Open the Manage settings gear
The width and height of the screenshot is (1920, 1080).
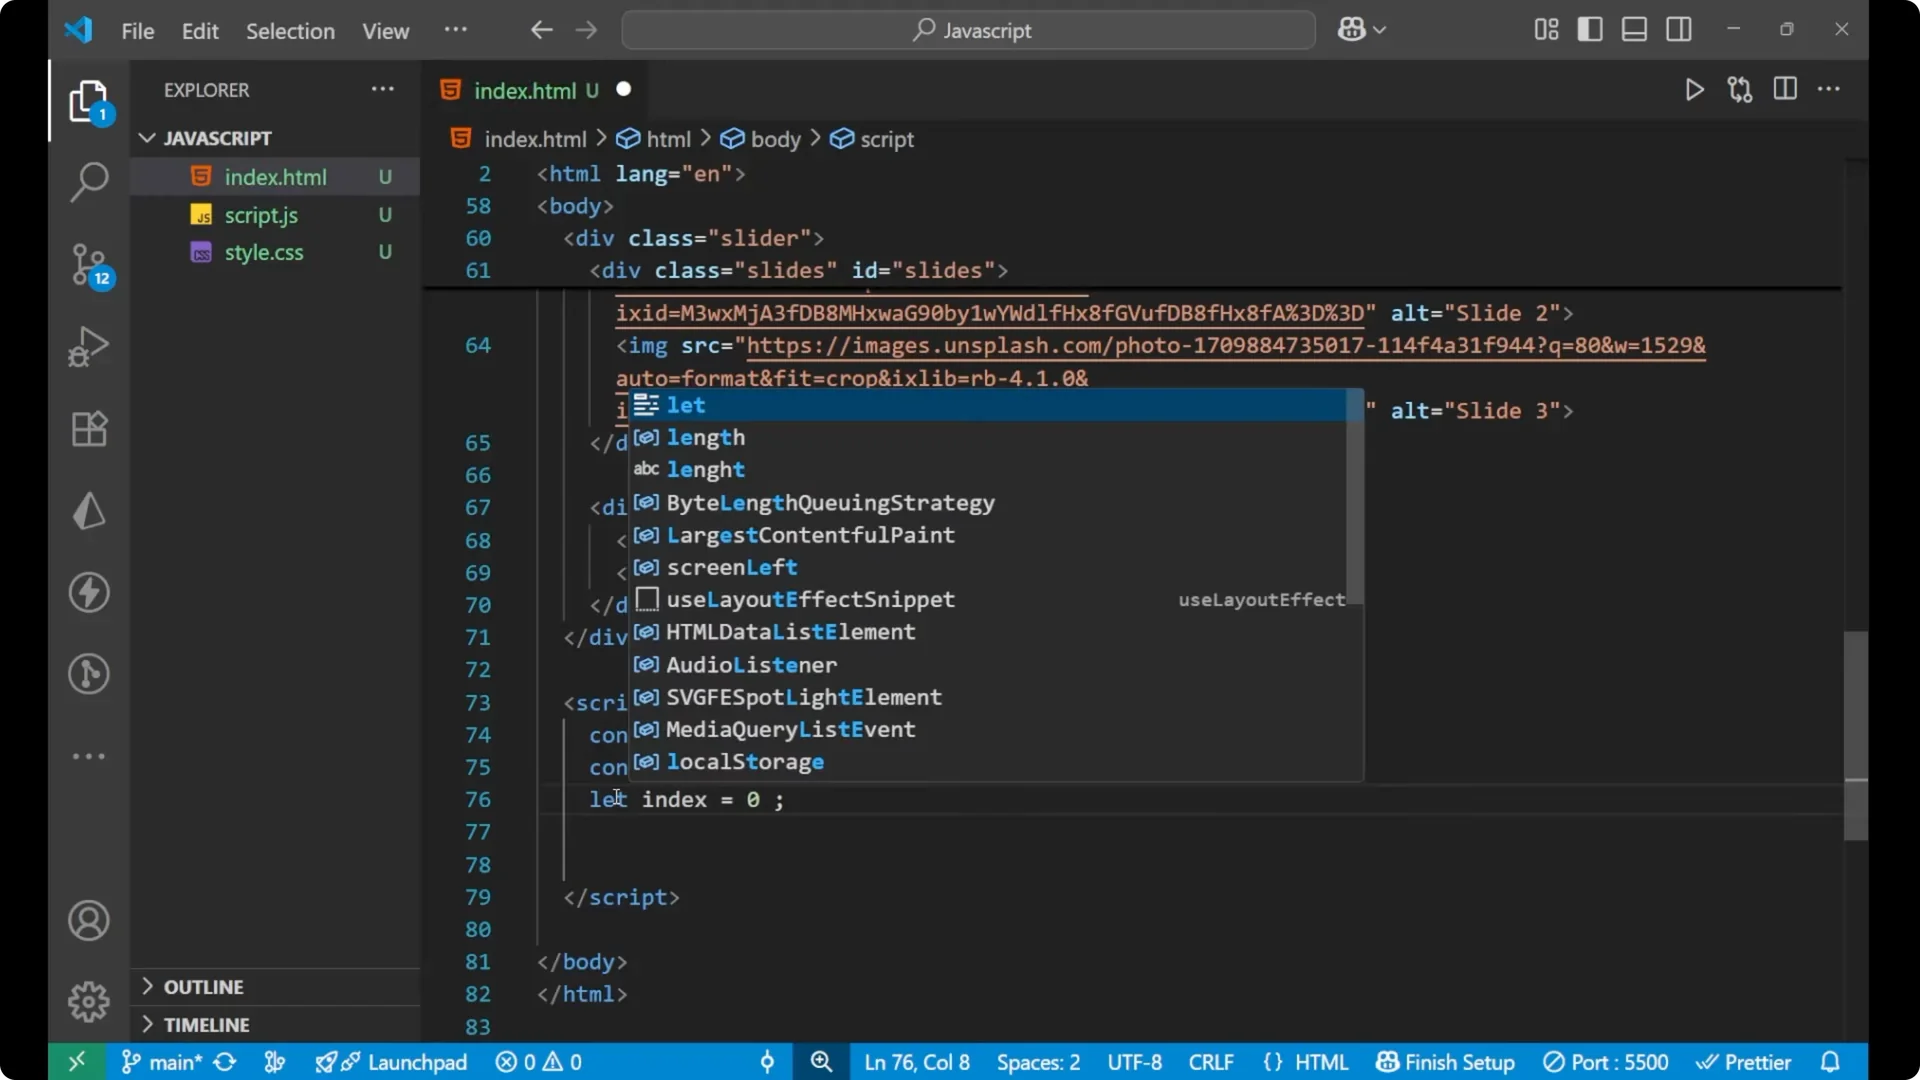89,1001
